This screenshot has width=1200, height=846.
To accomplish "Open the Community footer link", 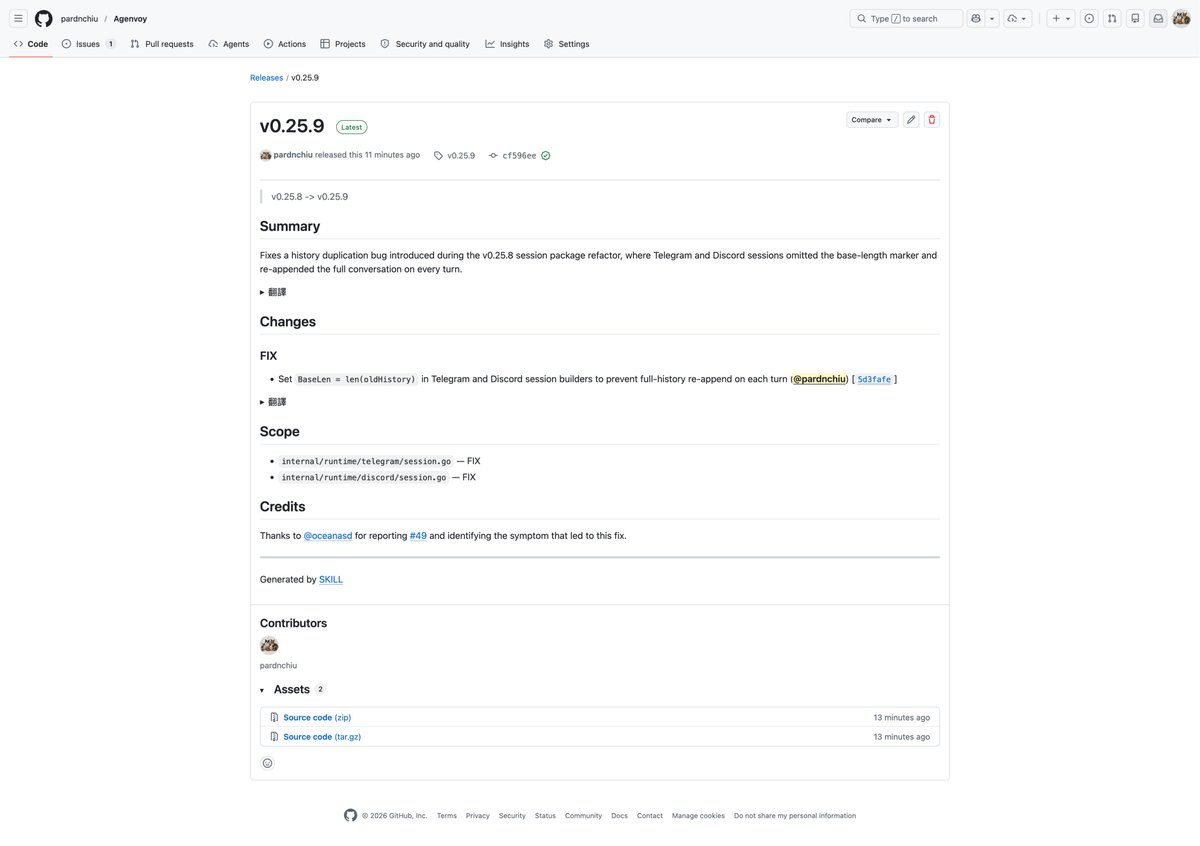I will (x=583, y=816).
